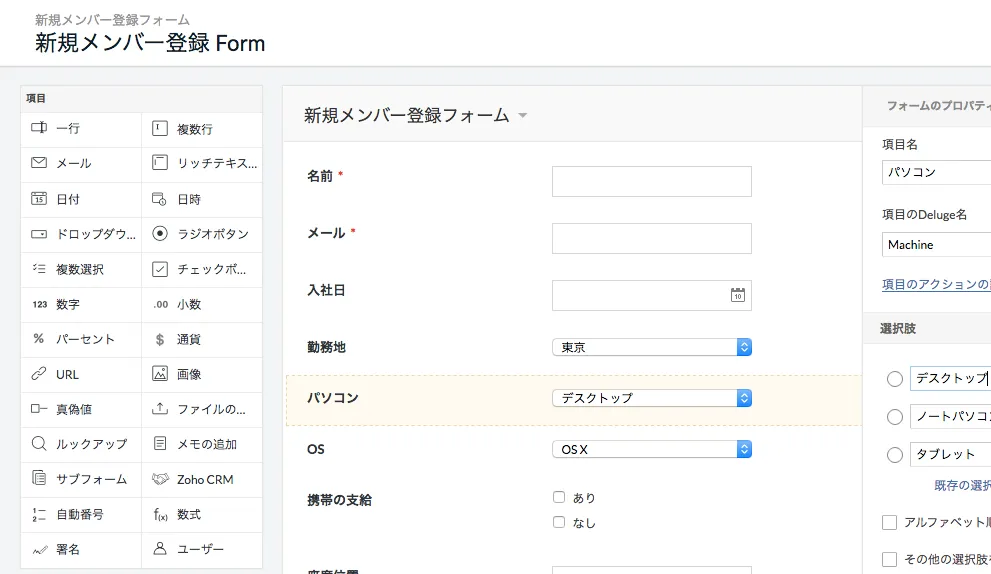Pick the 画像 image field icon
The height and width of the screenshot is (574, 991).
pyautogui.click(x=159, y=374)
